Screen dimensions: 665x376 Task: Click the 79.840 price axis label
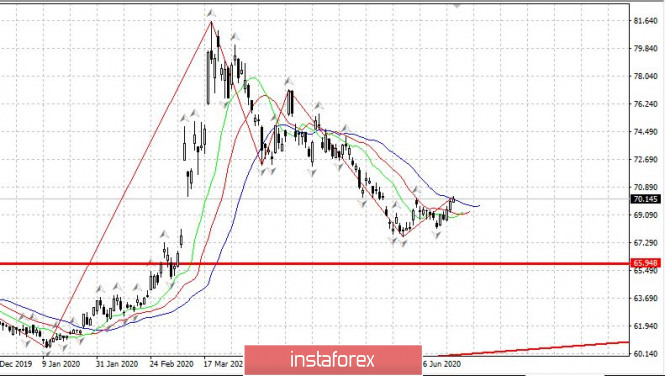645,48
